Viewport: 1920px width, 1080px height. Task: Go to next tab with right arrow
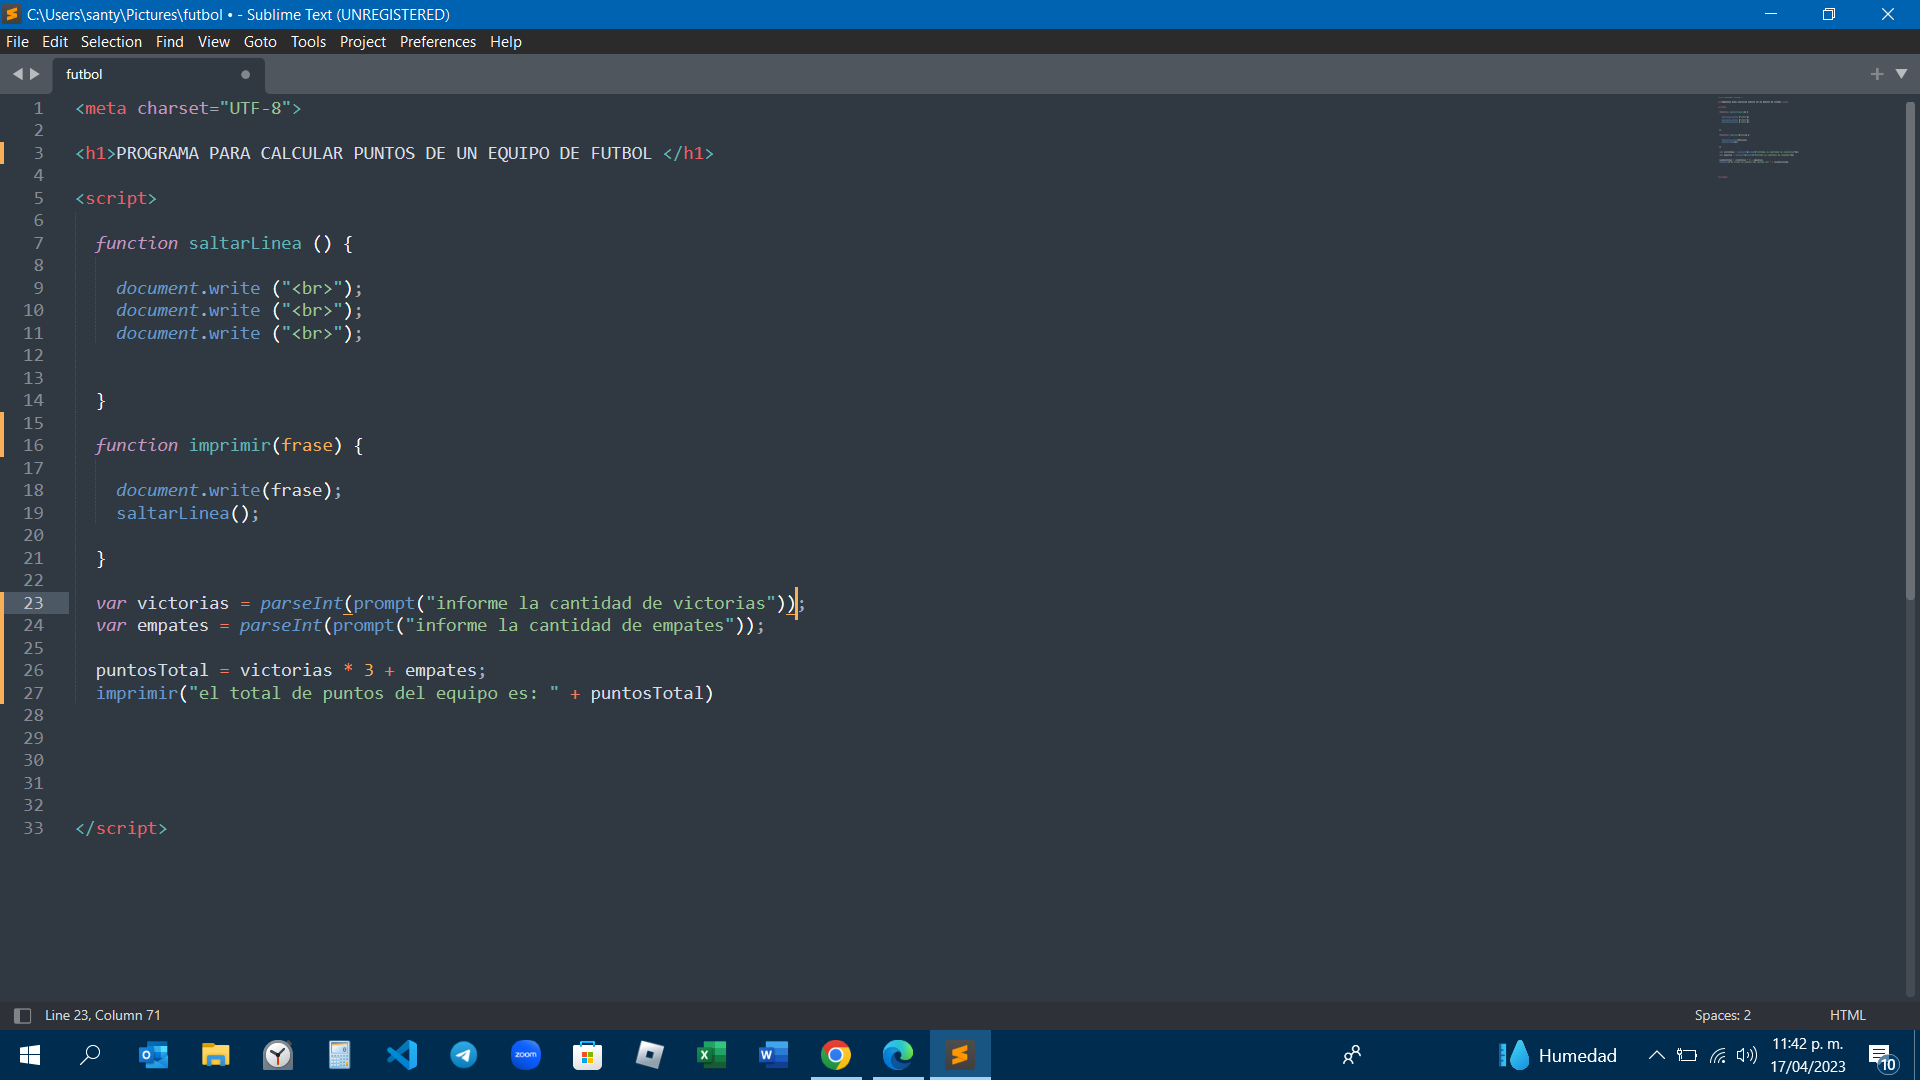[x=35, y=74]
